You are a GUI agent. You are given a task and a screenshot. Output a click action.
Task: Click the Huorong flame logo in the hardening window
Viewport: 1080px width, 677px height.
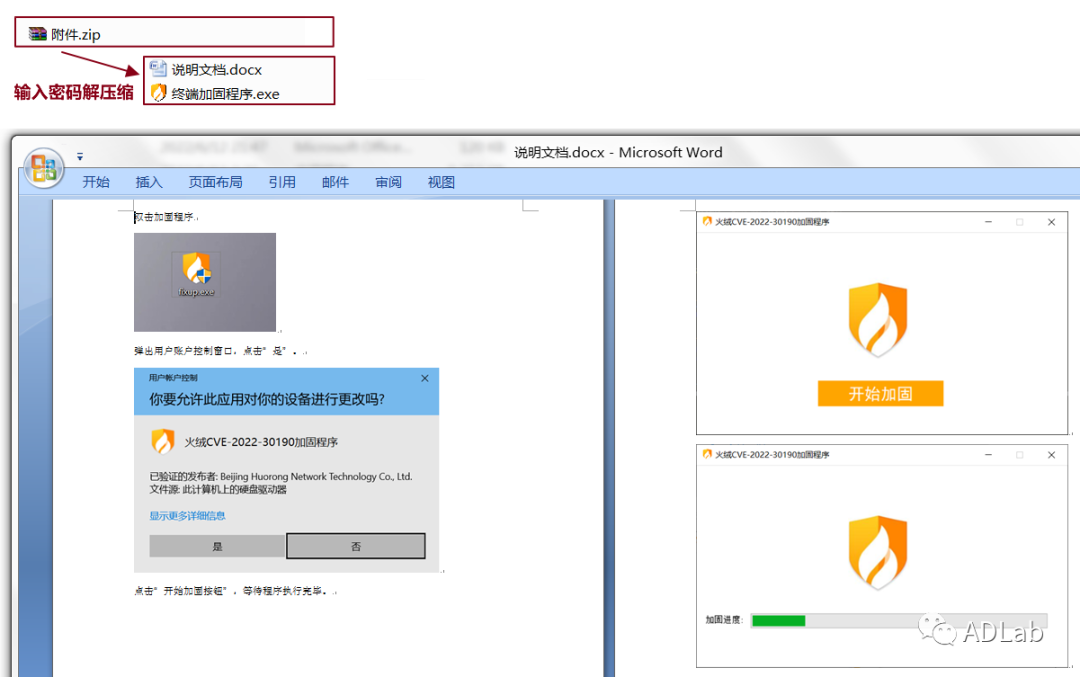[879, 320]
